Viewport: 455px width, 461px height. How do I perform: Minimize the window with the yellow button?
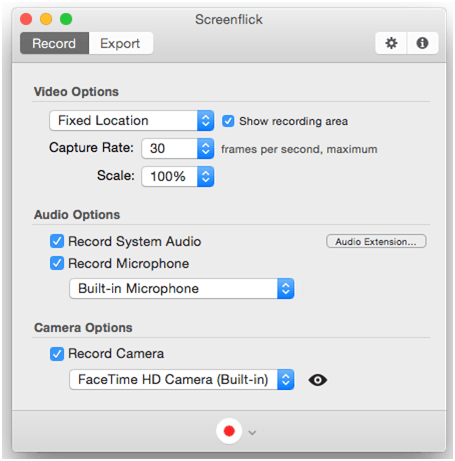(x=46, y=19)
